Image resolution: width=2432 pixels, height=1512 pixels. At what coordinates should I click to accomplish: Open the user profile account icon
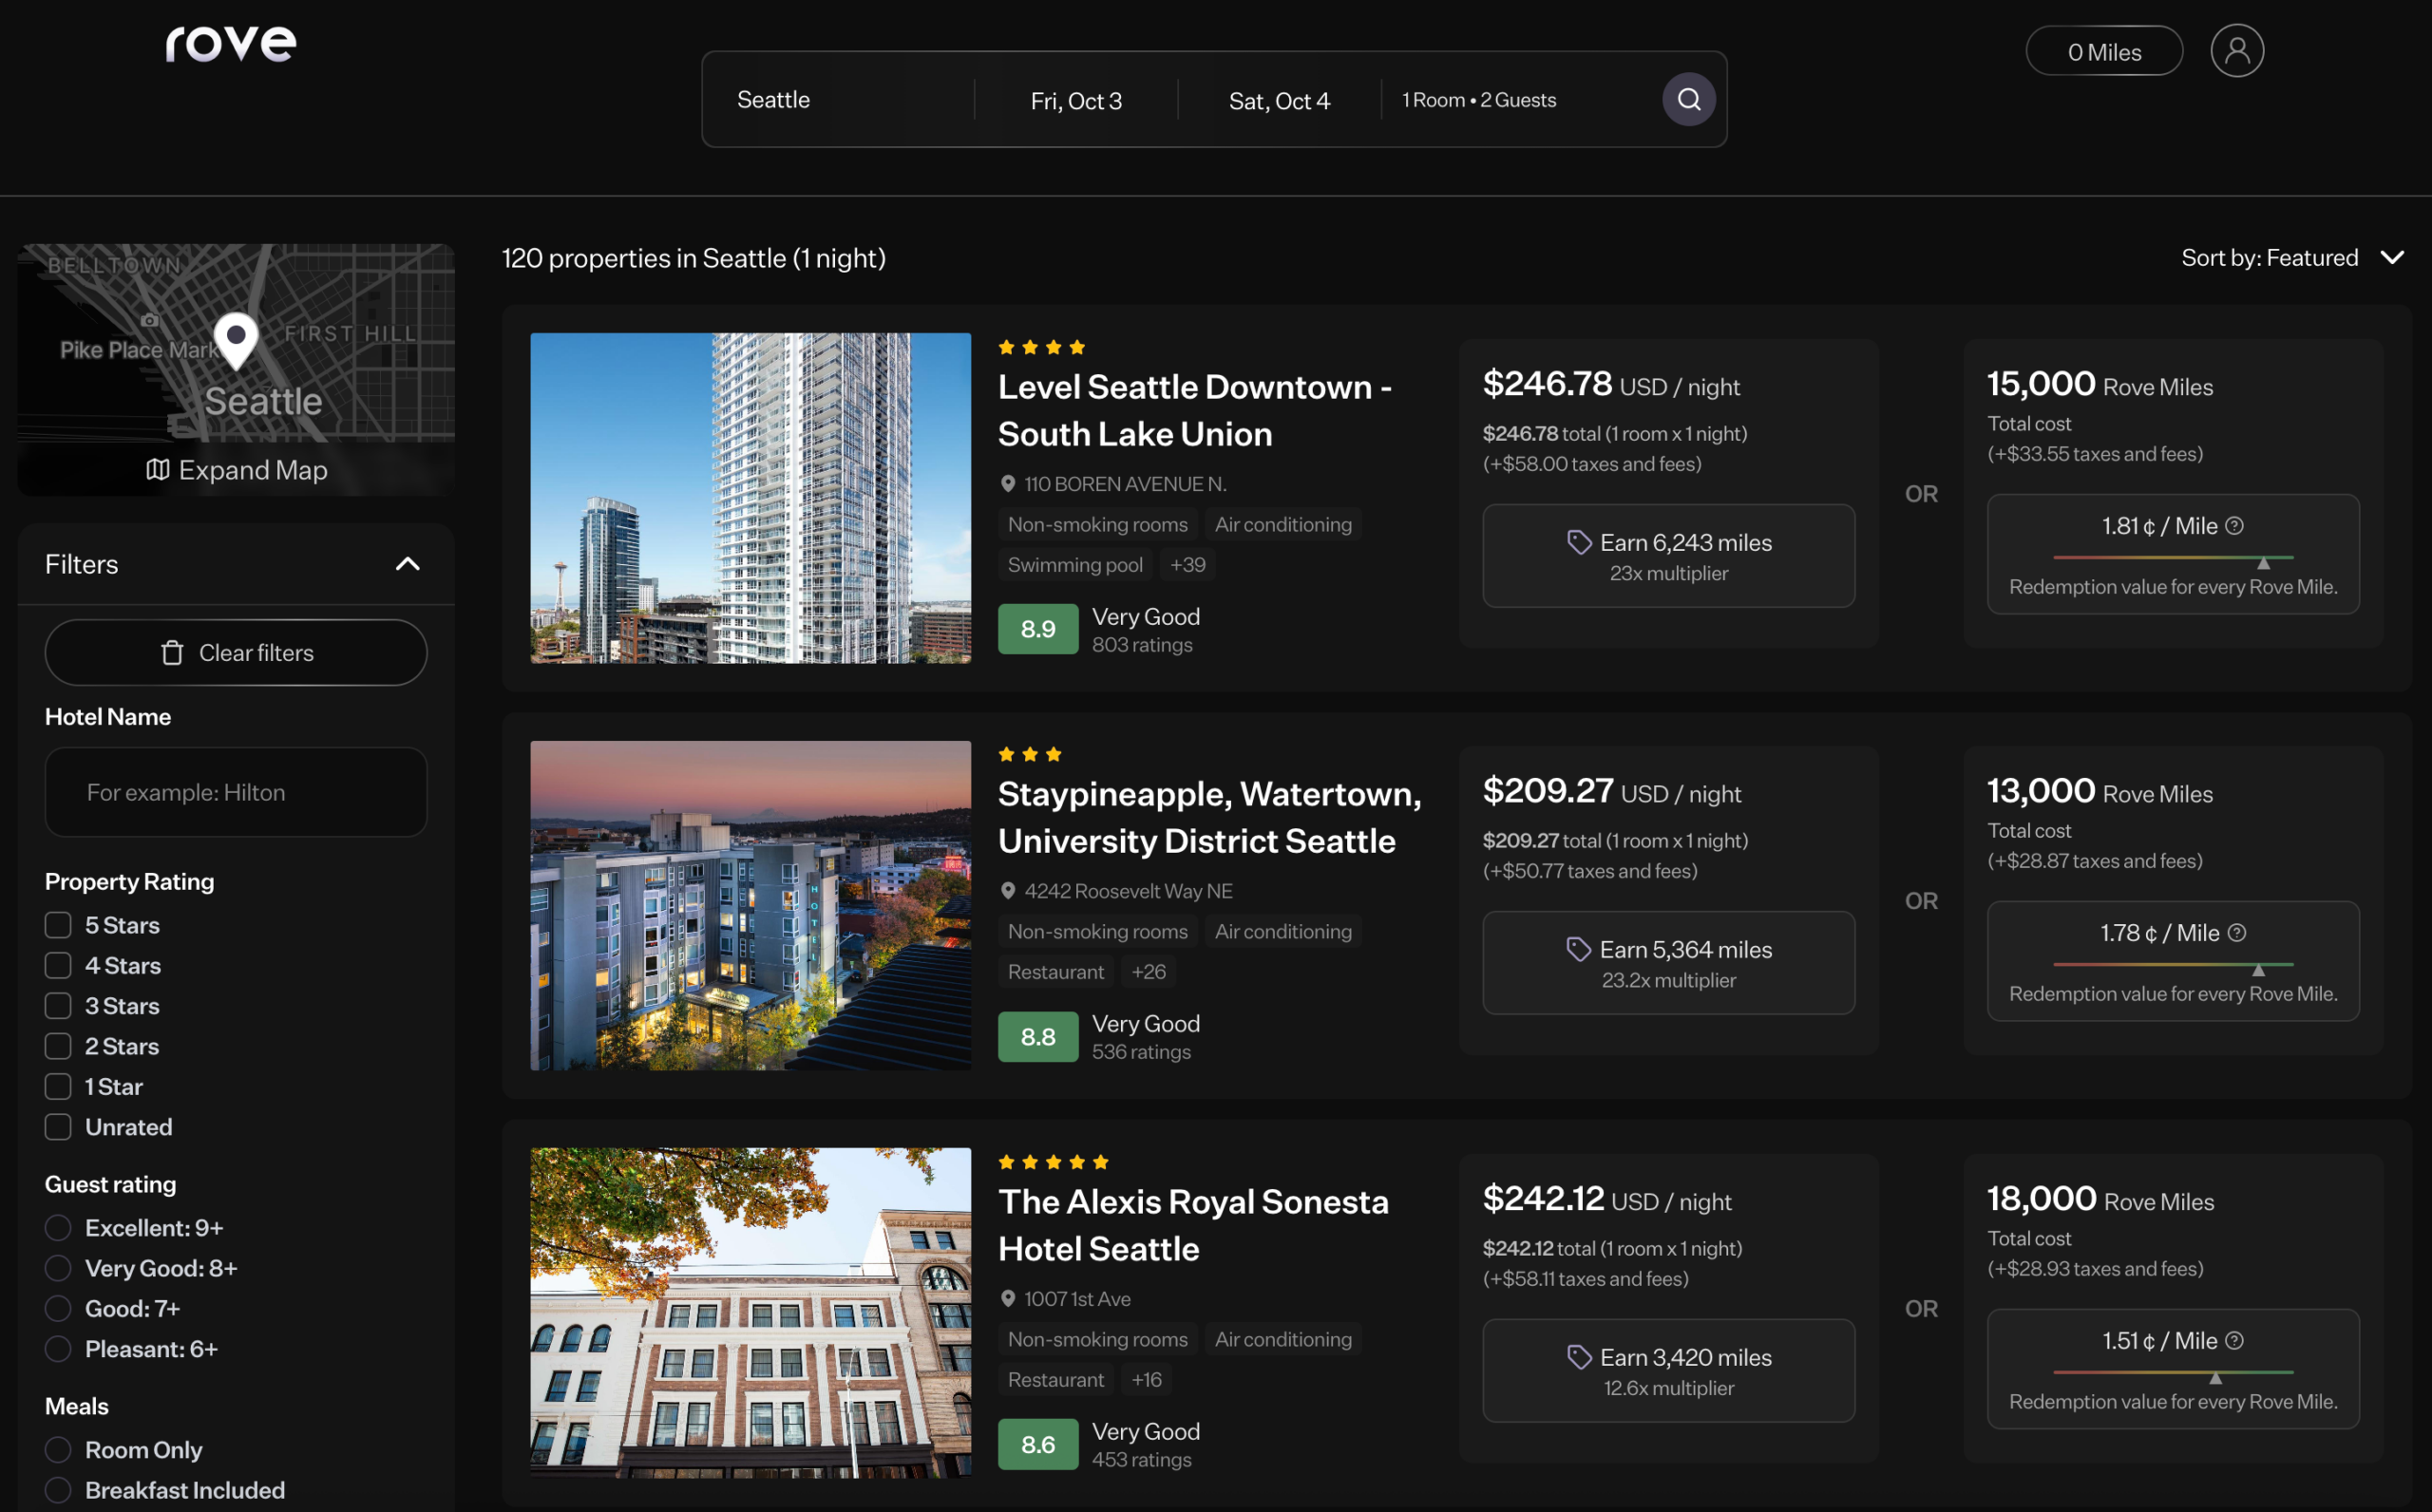tap(2236, 51)
